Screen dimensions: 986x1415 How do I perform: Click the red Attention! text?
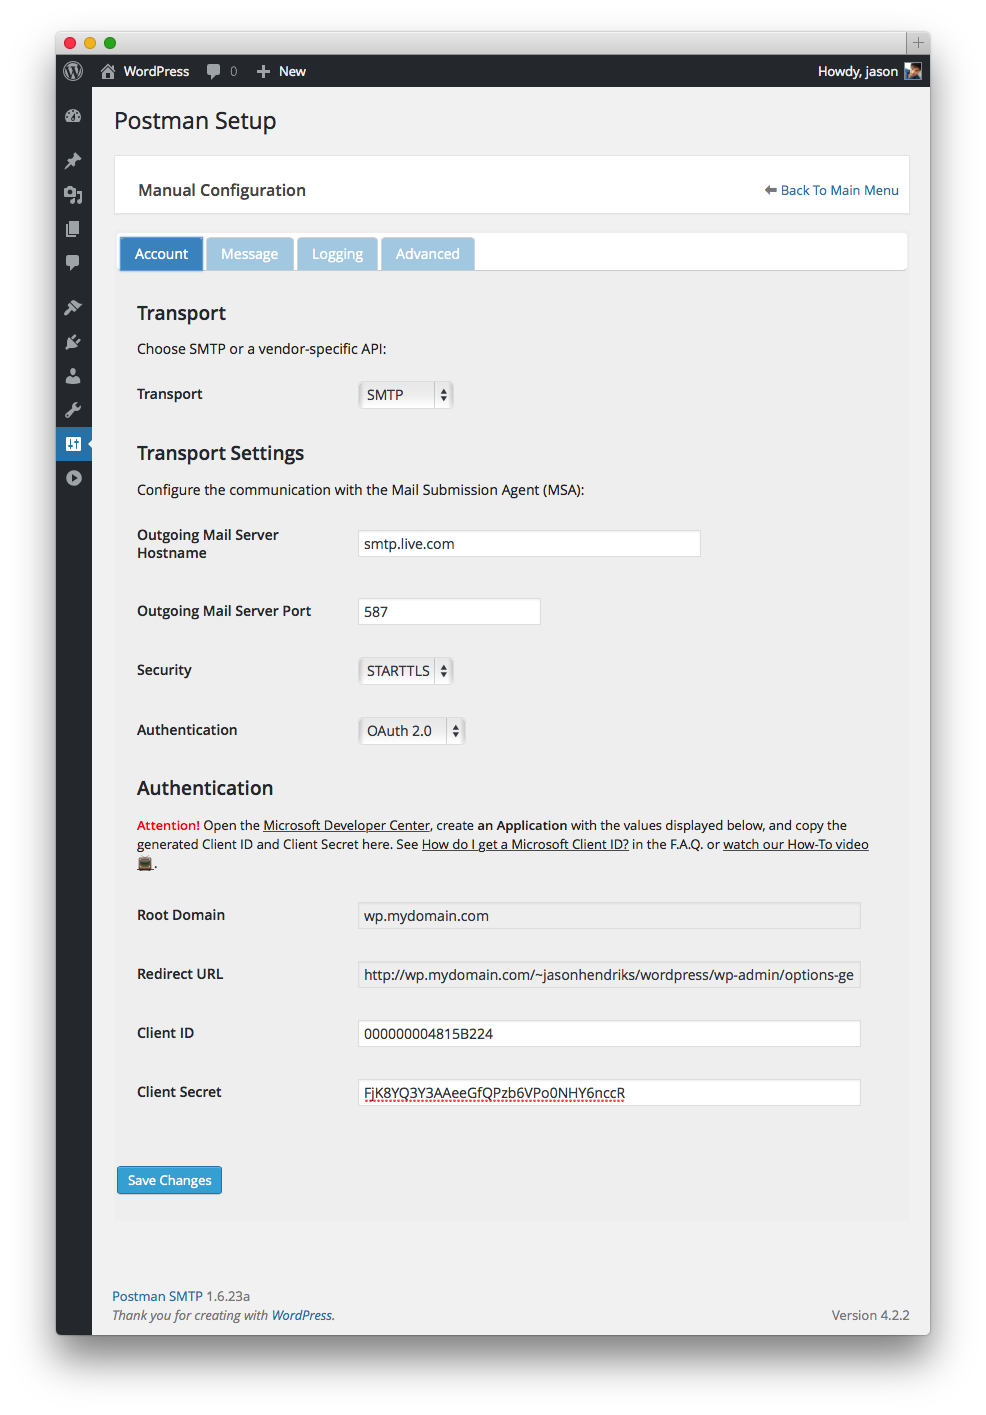(x=168, y=825)
